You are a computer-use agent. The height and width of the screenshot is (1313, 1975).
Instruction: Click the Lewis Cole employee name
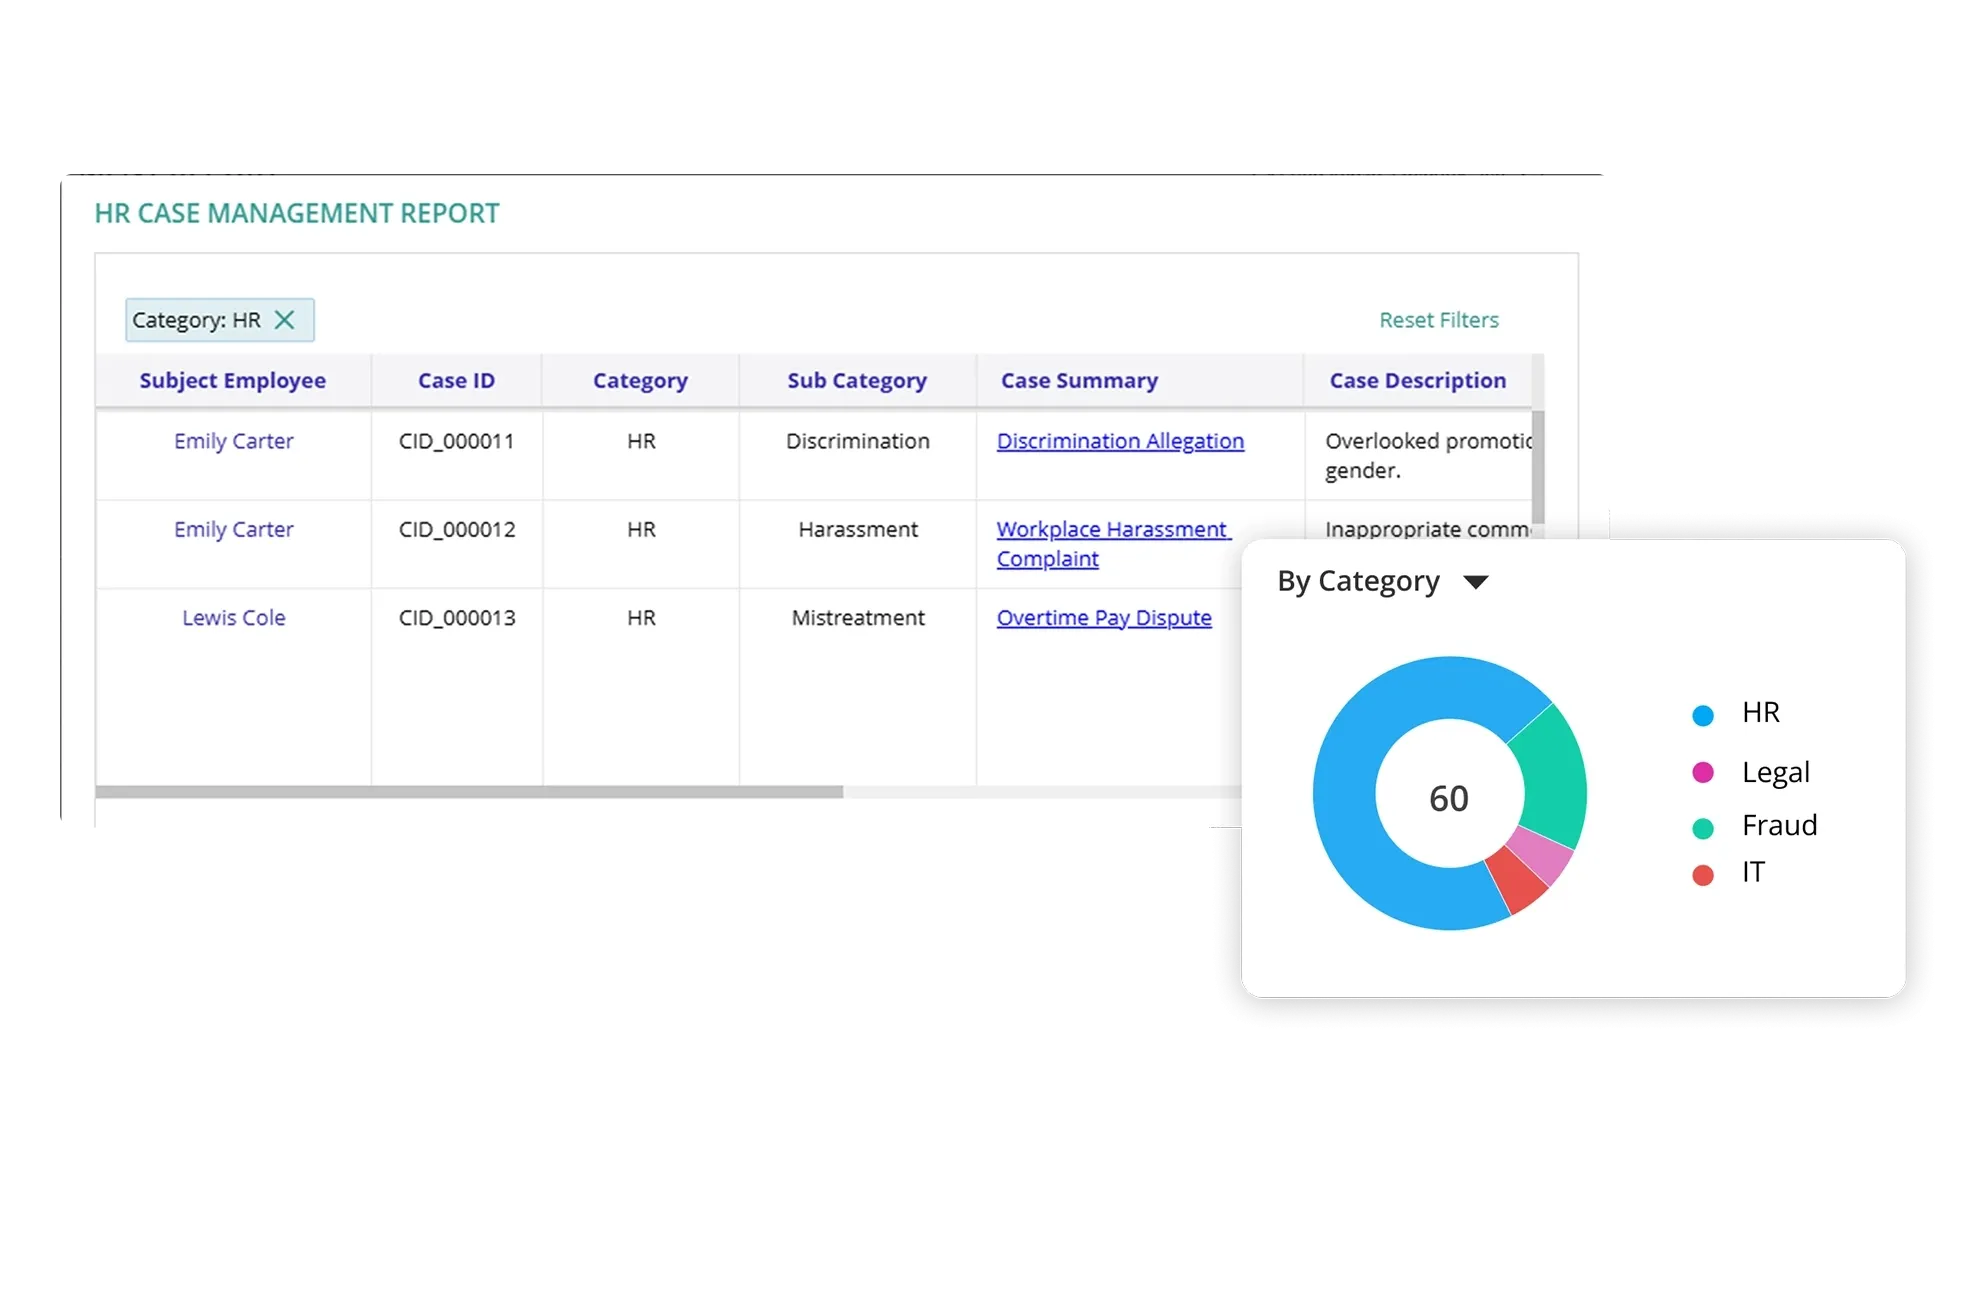point(233,618)
